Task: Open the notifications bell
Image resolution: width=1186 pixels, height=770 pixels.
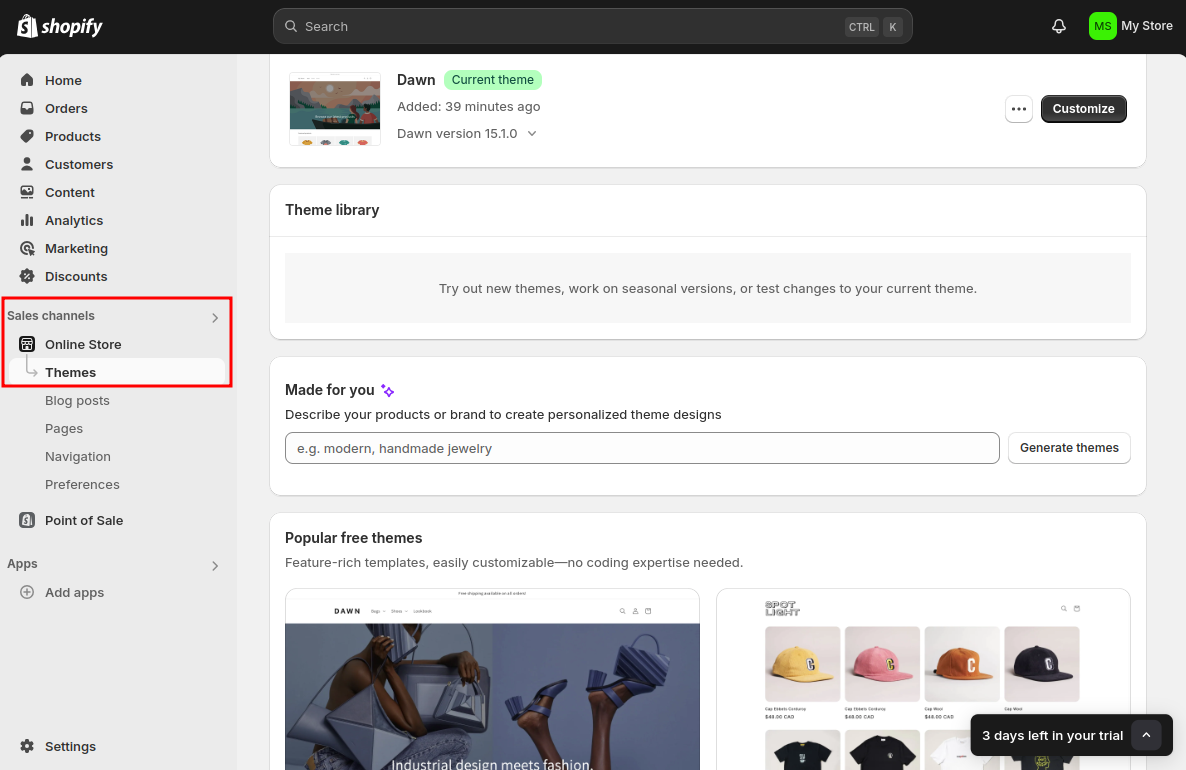Action: [1059, 26]
